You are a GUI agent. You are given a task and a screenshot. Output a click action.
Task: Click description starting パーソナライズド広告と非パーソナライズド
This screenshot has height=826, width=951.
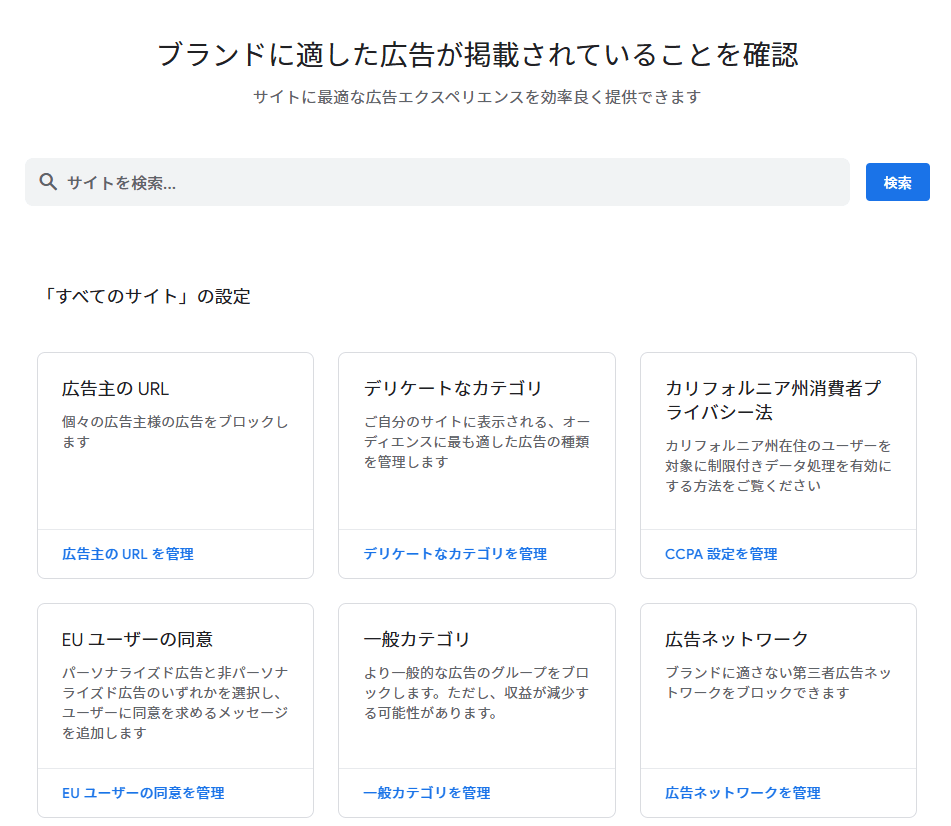[x=175, y=702]
